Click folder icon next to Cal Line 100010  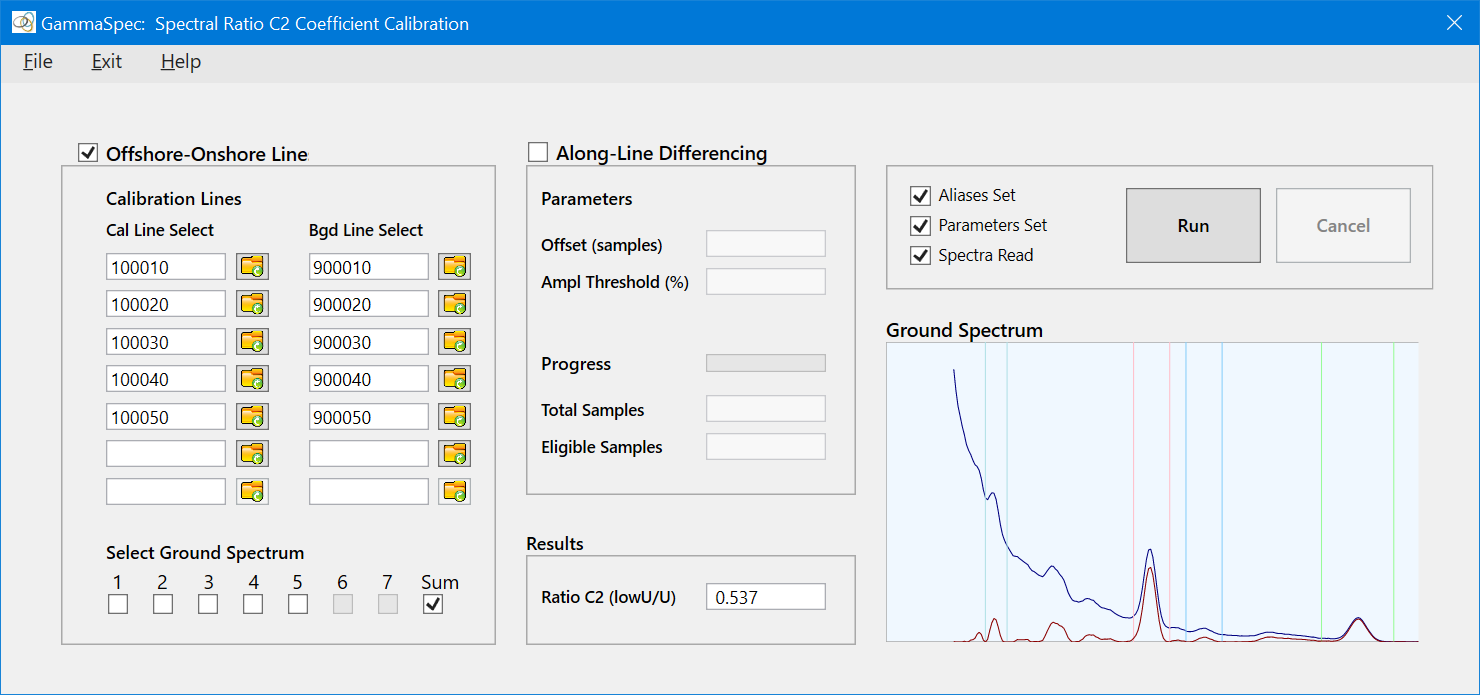point(252,266)
